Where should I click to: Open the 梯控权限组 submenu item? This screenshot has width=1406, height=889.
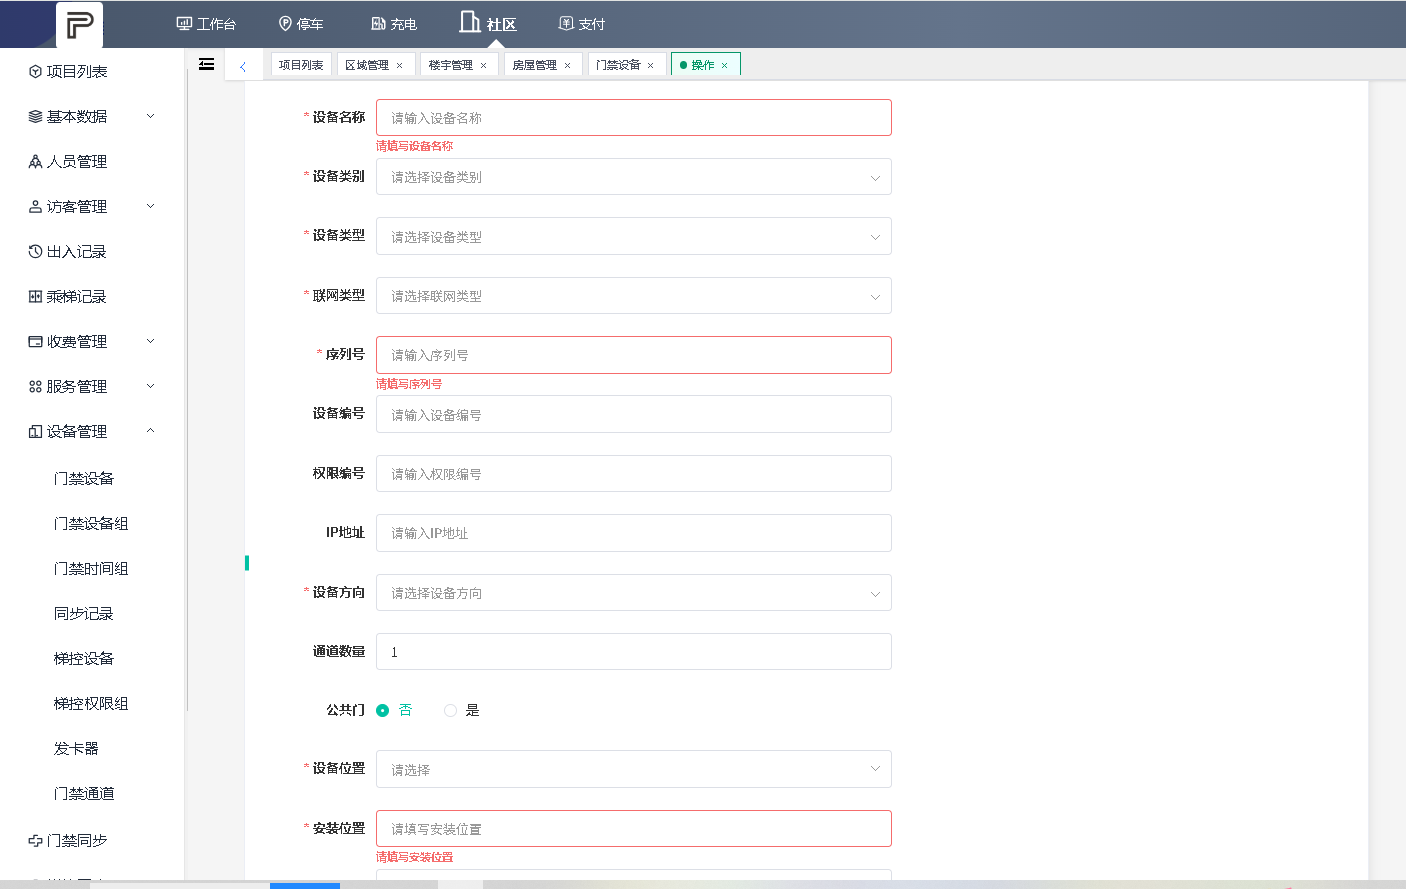click(x=91, y=703)
